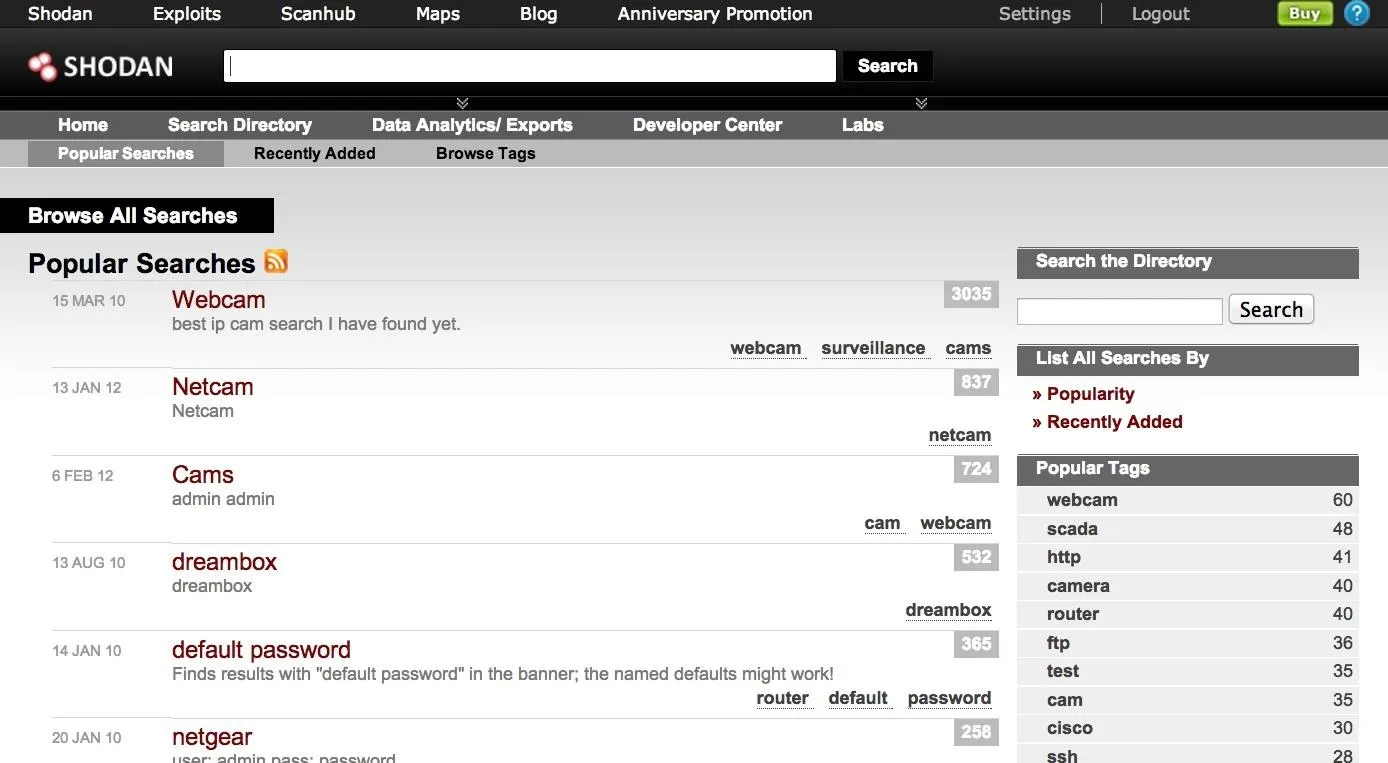The image size is (1388, 763).
Task: Click the Browse All Searches heading
Action: coord(133,216)
